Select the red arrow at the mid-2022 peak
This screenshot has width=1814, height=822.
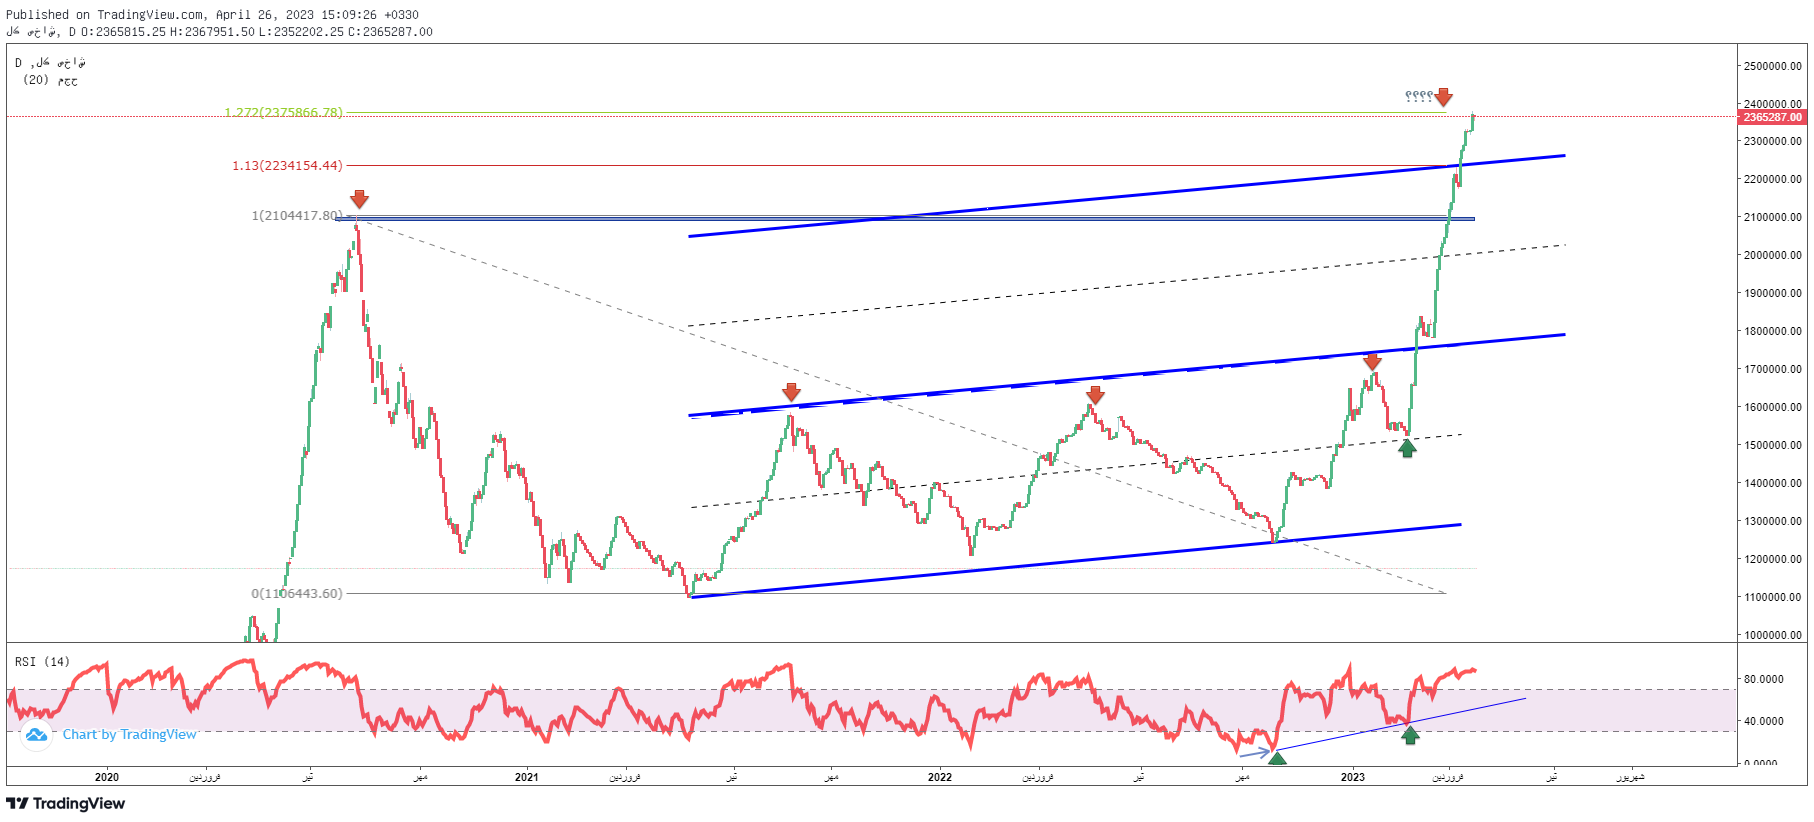pos(1095,395)
